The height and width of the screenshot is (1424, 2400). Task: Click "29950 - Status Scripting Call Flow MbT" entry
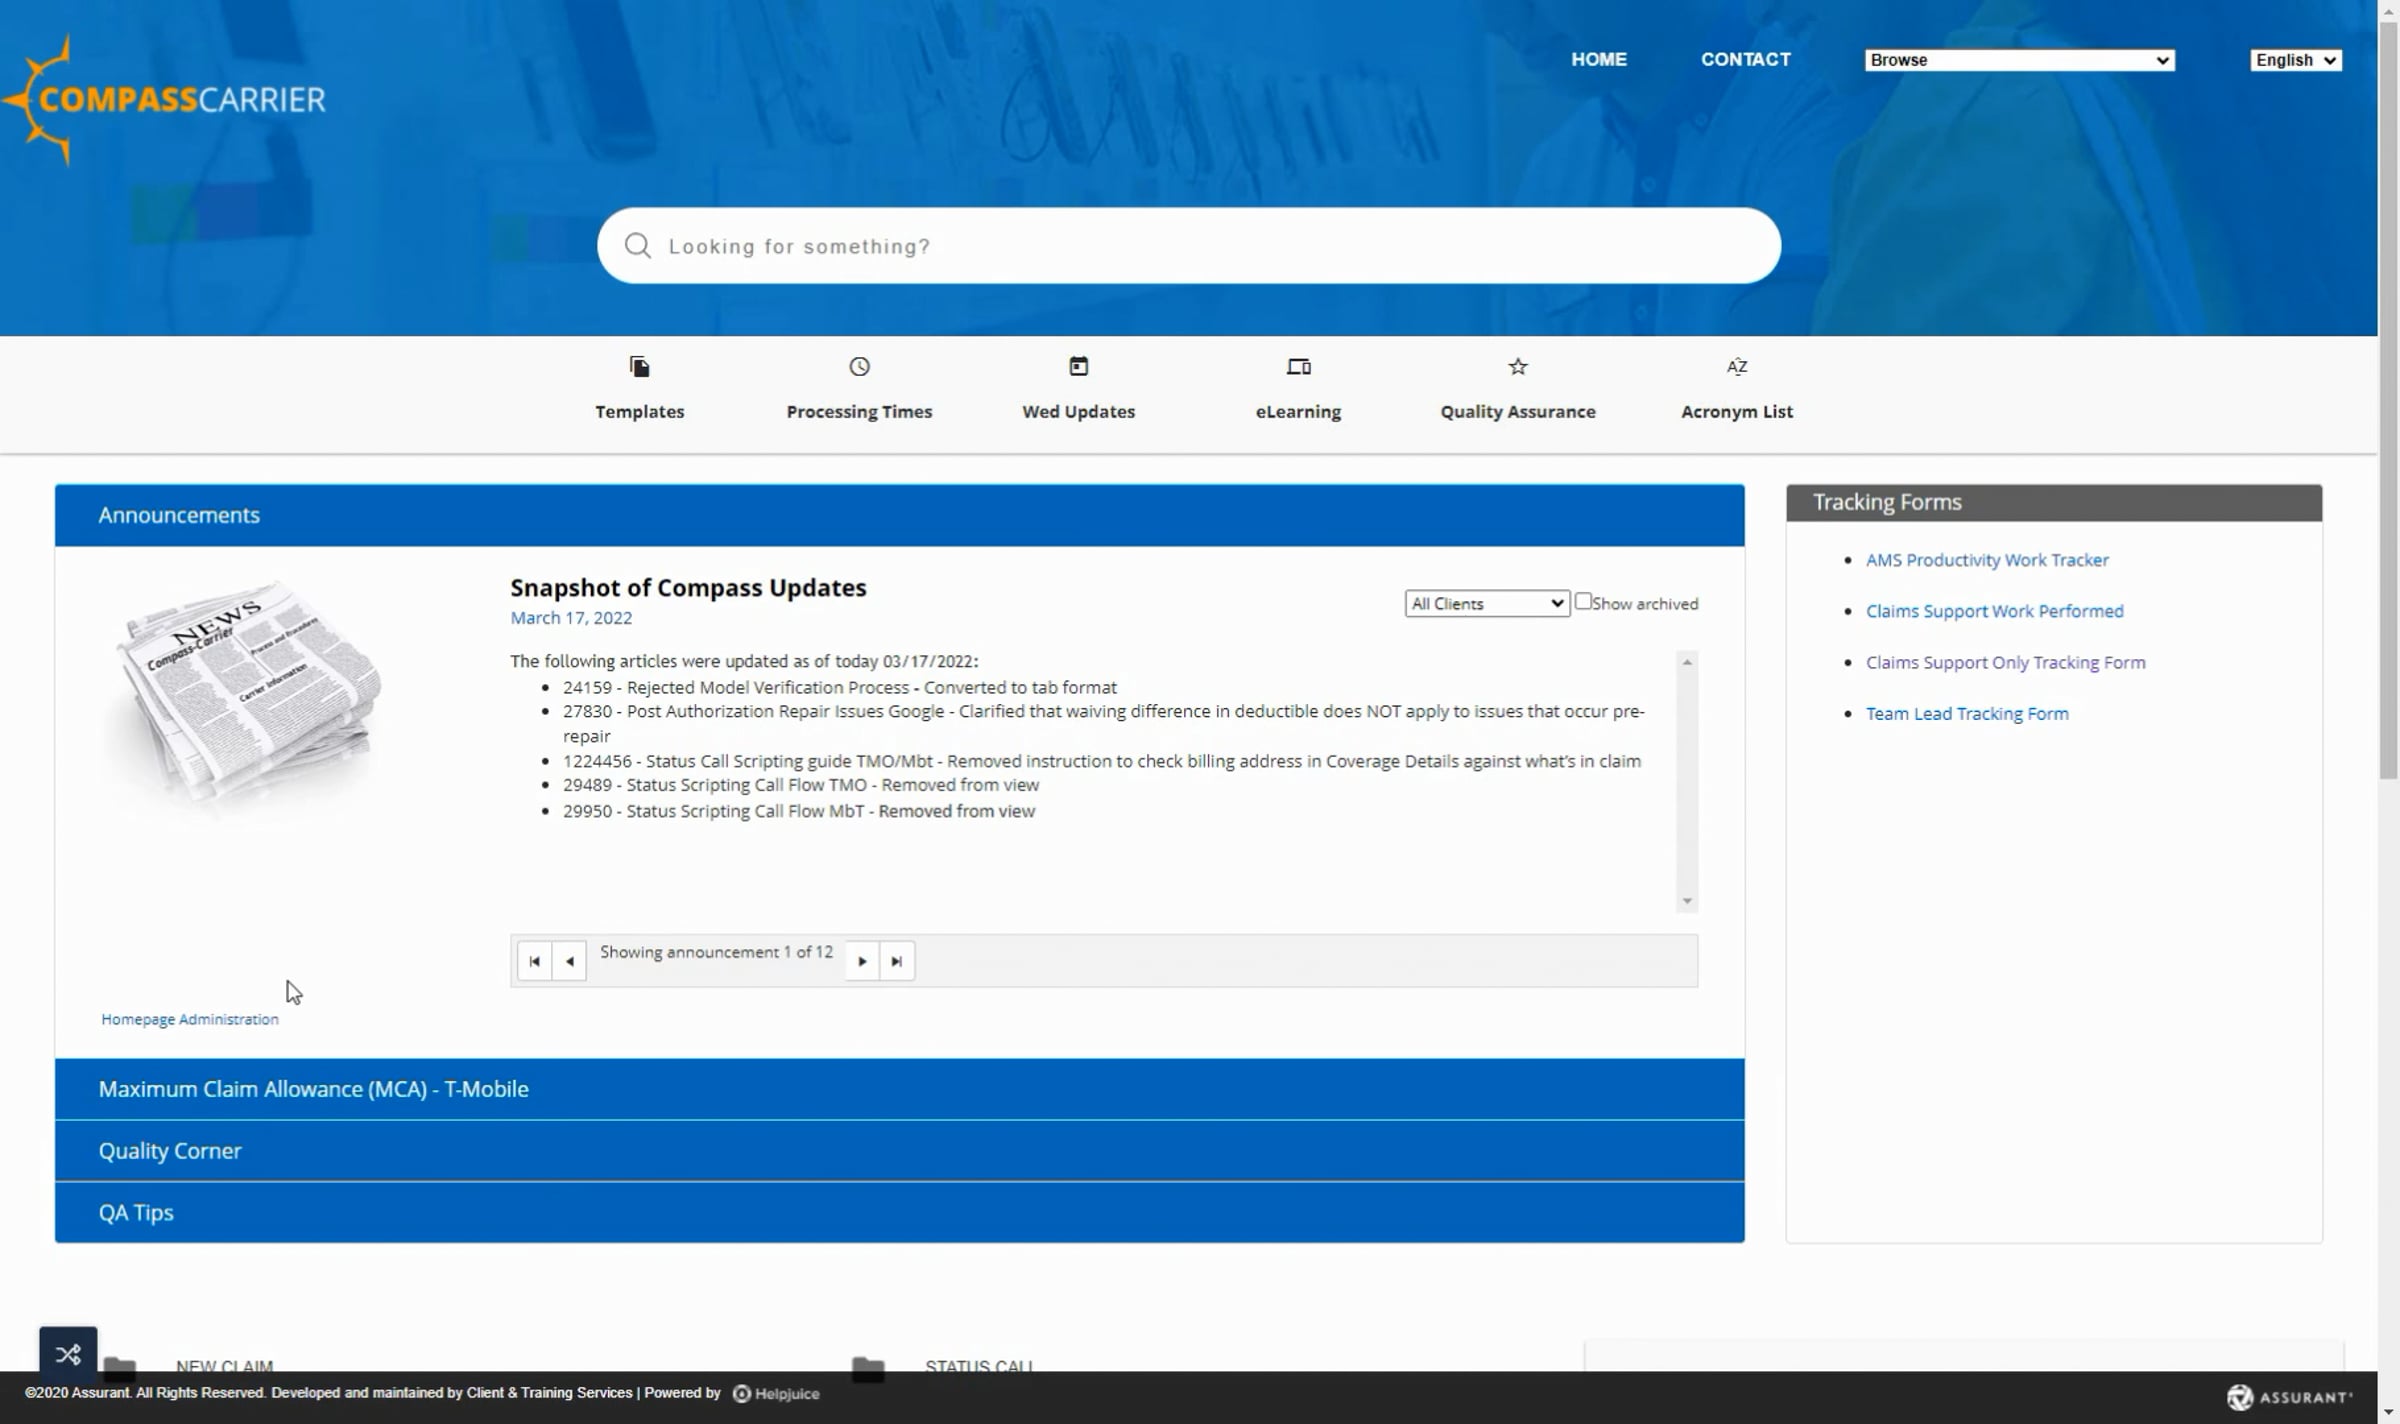[x=799, y=811]
